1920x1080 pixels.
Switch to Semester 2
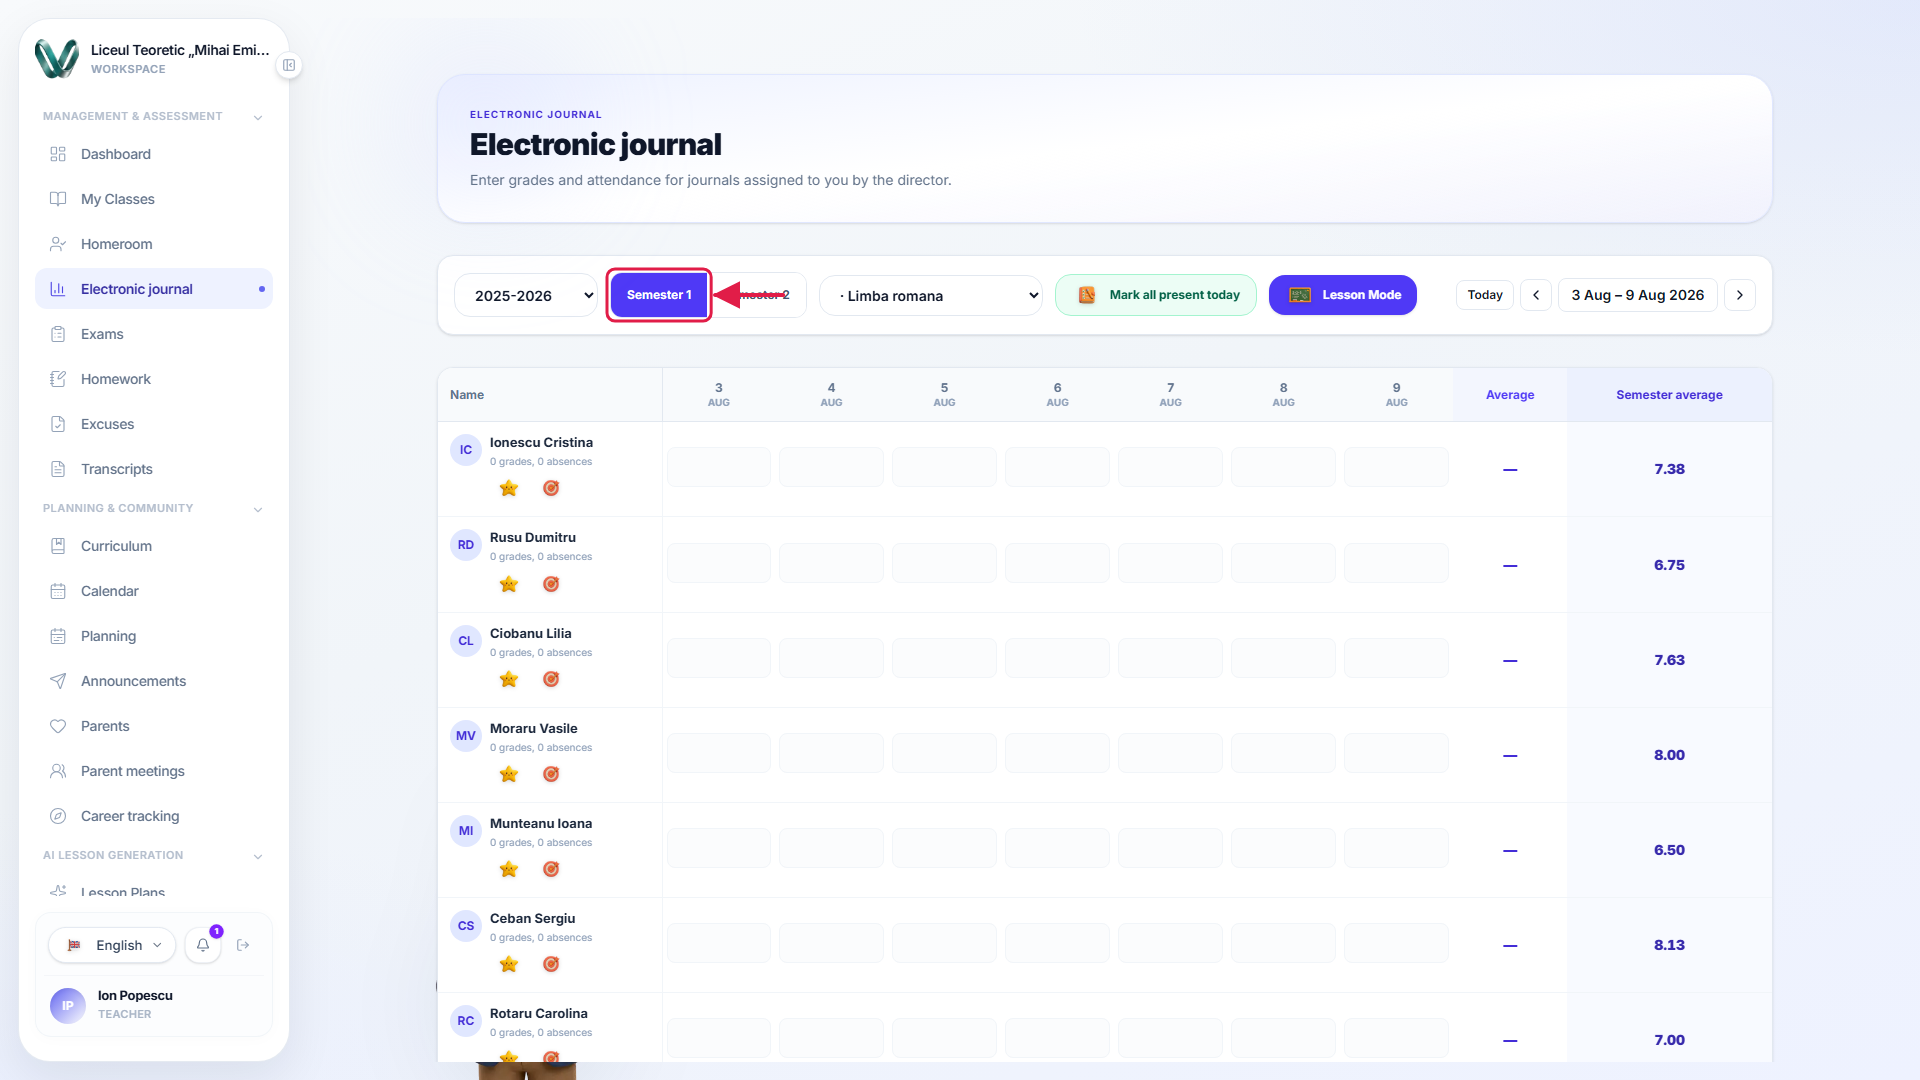click(760, 295)
